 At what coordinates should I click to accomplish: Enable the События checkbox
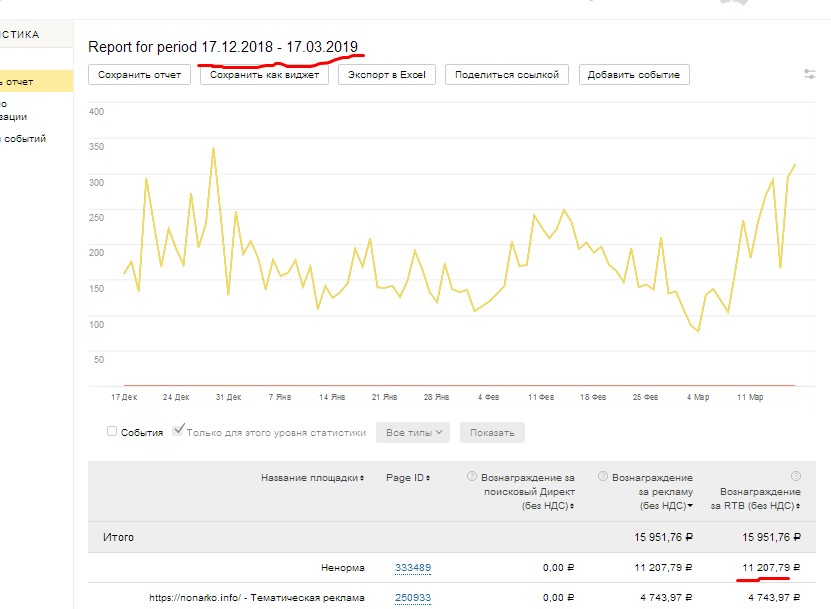[112, 432]
